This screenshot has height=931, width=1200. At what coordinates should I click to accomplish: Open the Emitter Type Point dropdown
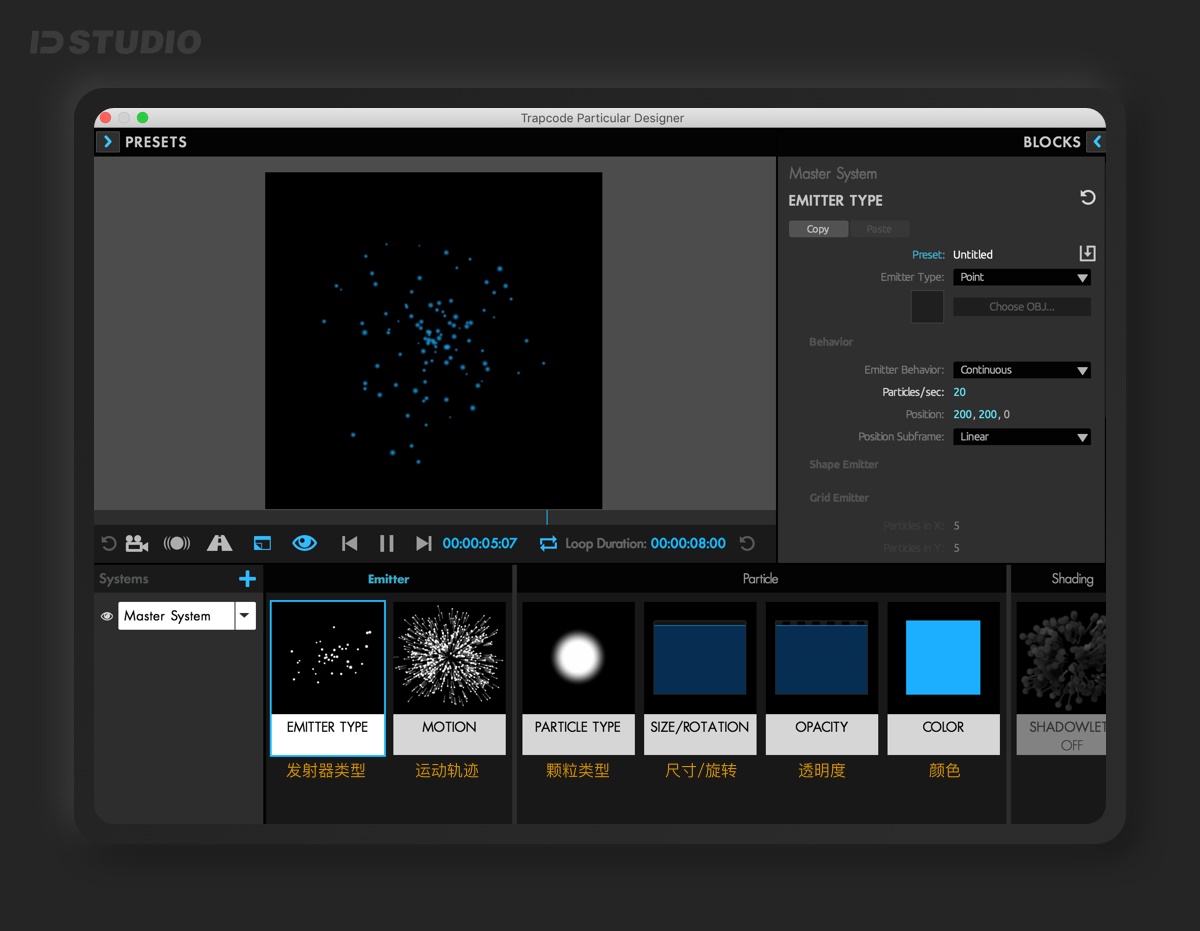pos(1021,277)
